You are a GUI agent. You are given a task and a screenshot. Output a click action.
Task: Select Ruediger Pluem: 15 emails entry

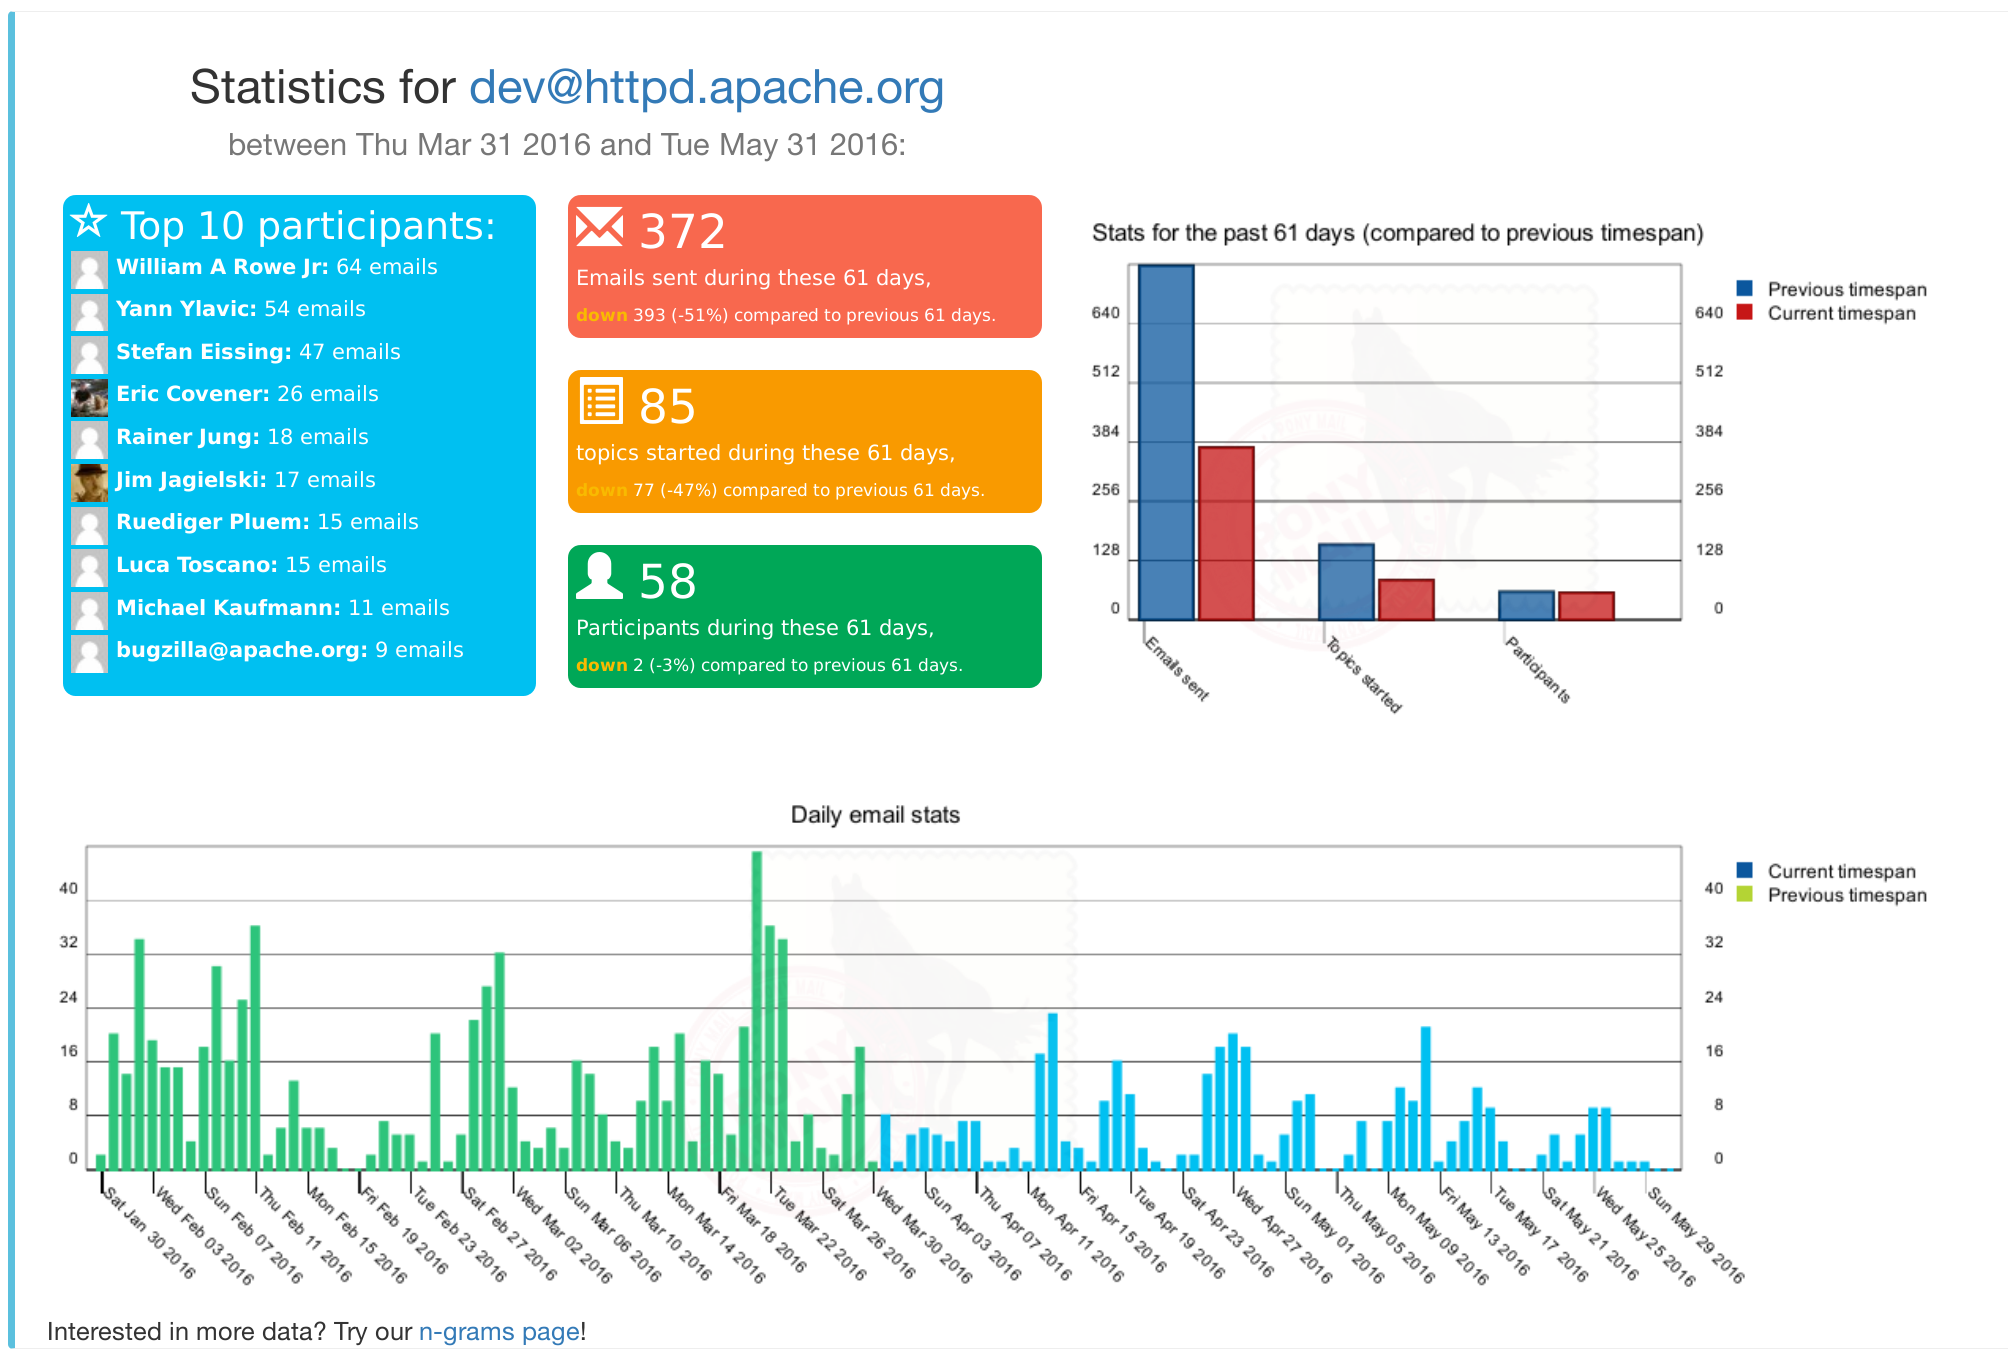pos(267,522)
